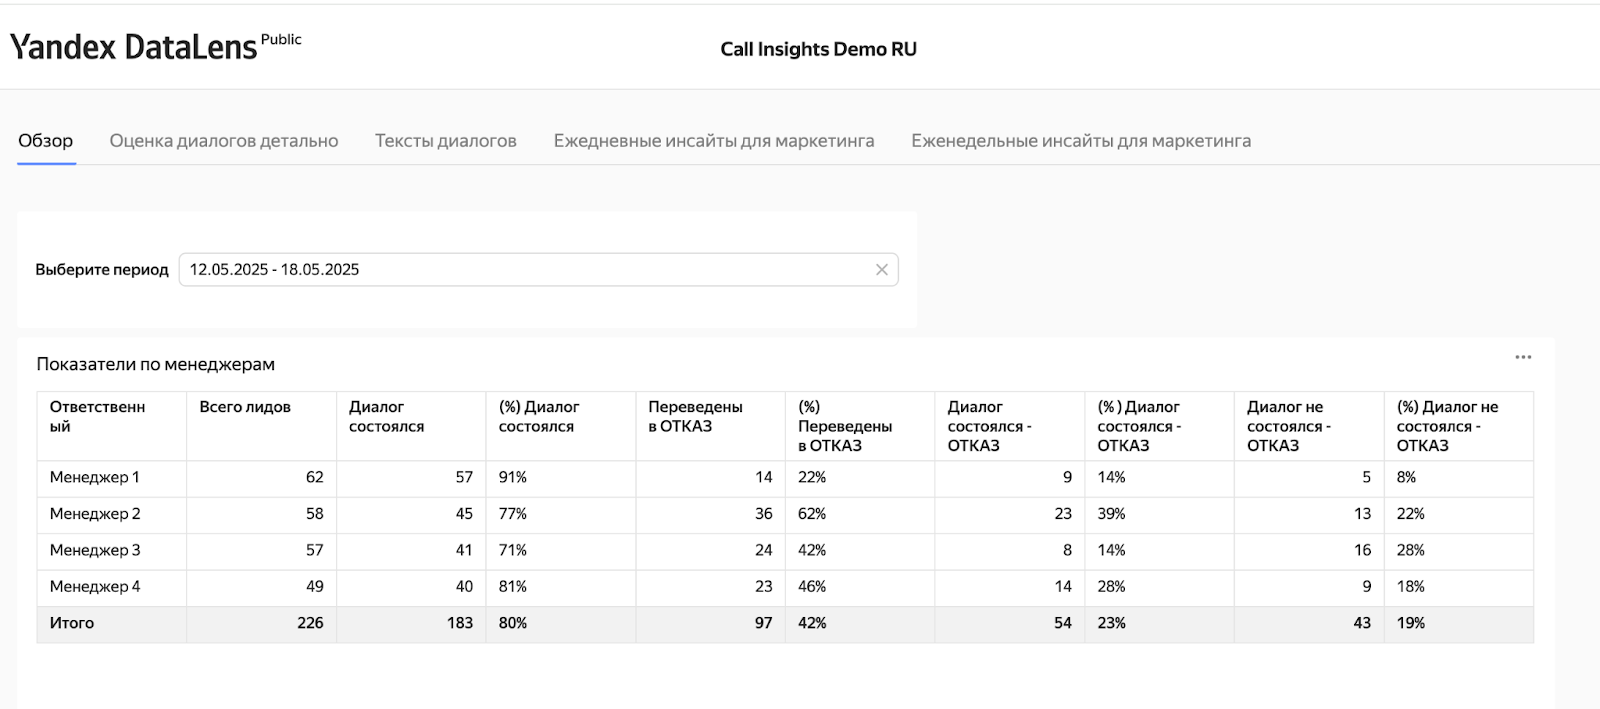Click the Yandex DataLens logo
The image size is (1600, 709).
click(133, 47)
